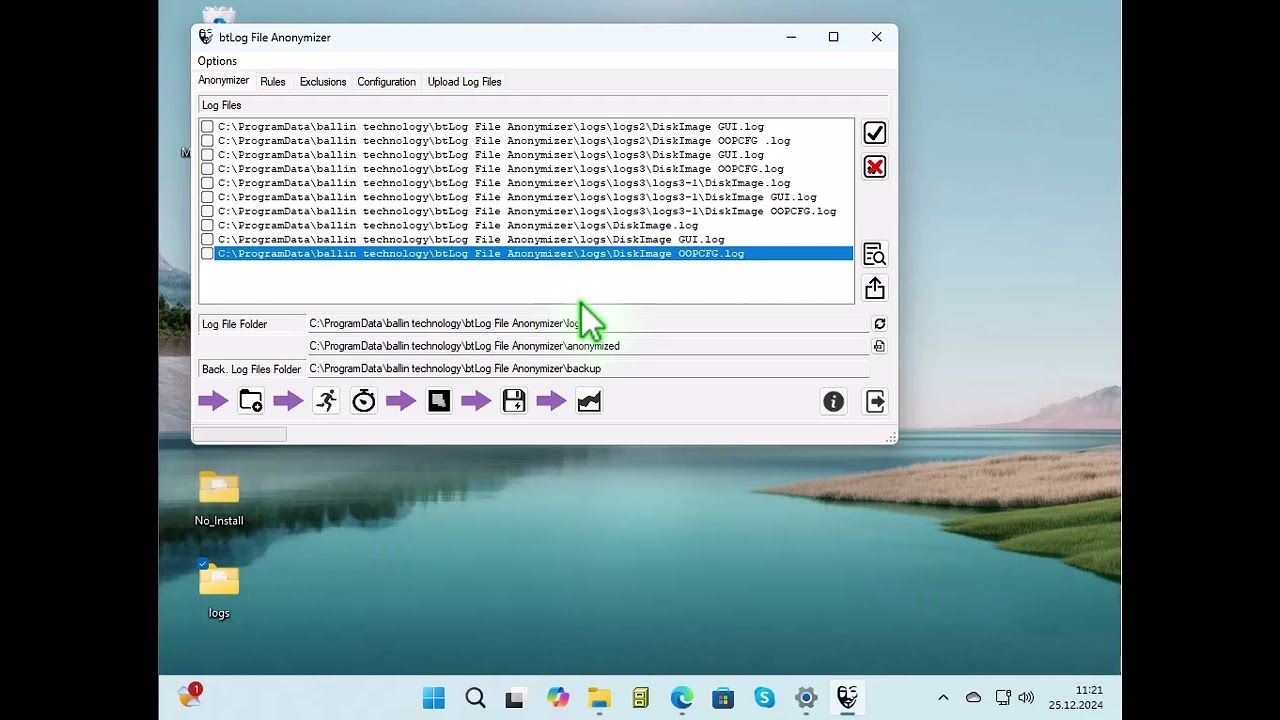Click the floppy disk save icon
Viewport: 1280px width, 720px height.
514,401
